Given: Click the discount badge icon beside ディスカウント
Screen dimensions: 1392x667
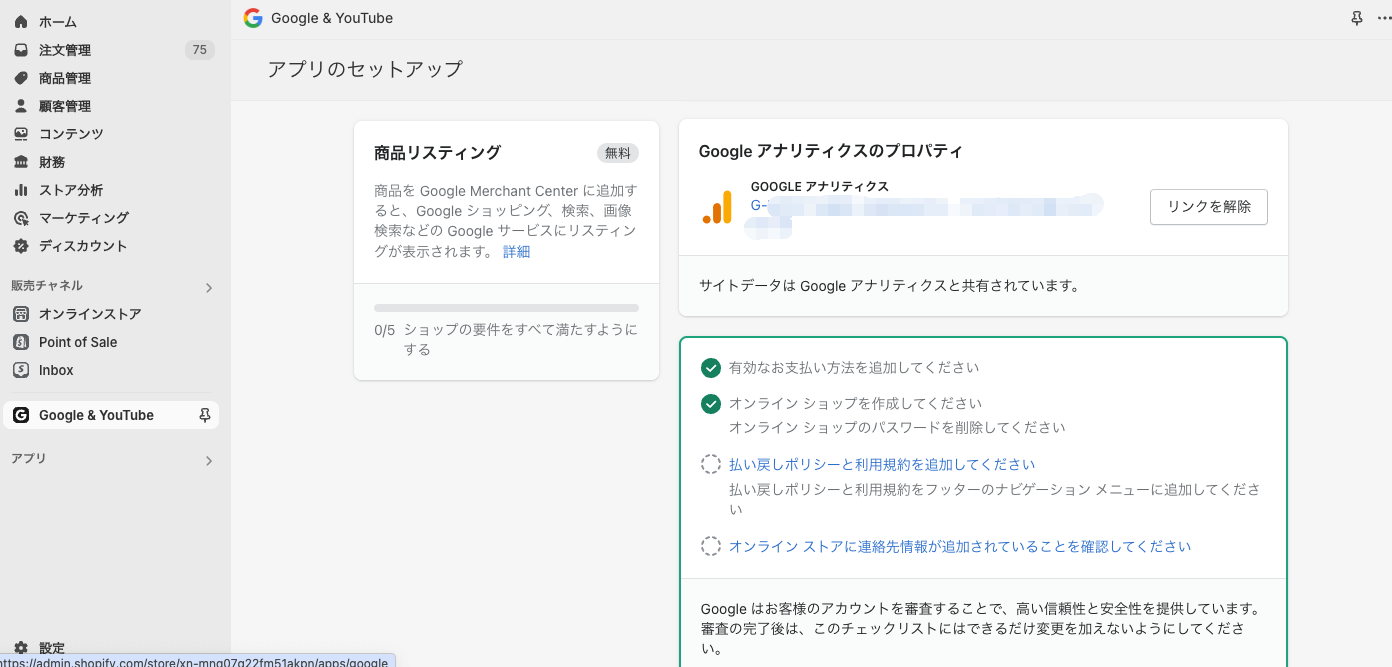Looking at the screenshot, I should (x=21, y=246).
